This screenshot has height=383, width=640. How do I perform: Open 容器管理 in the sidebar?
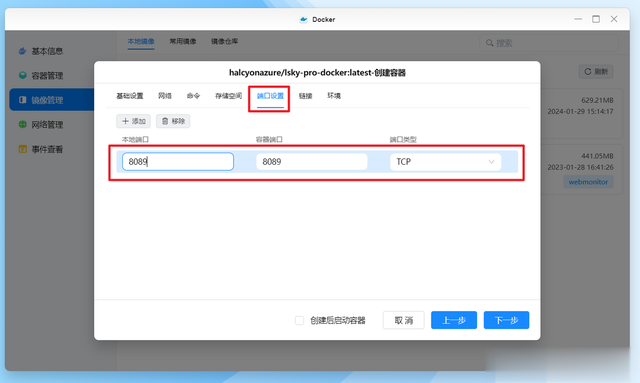coord(41,76)
